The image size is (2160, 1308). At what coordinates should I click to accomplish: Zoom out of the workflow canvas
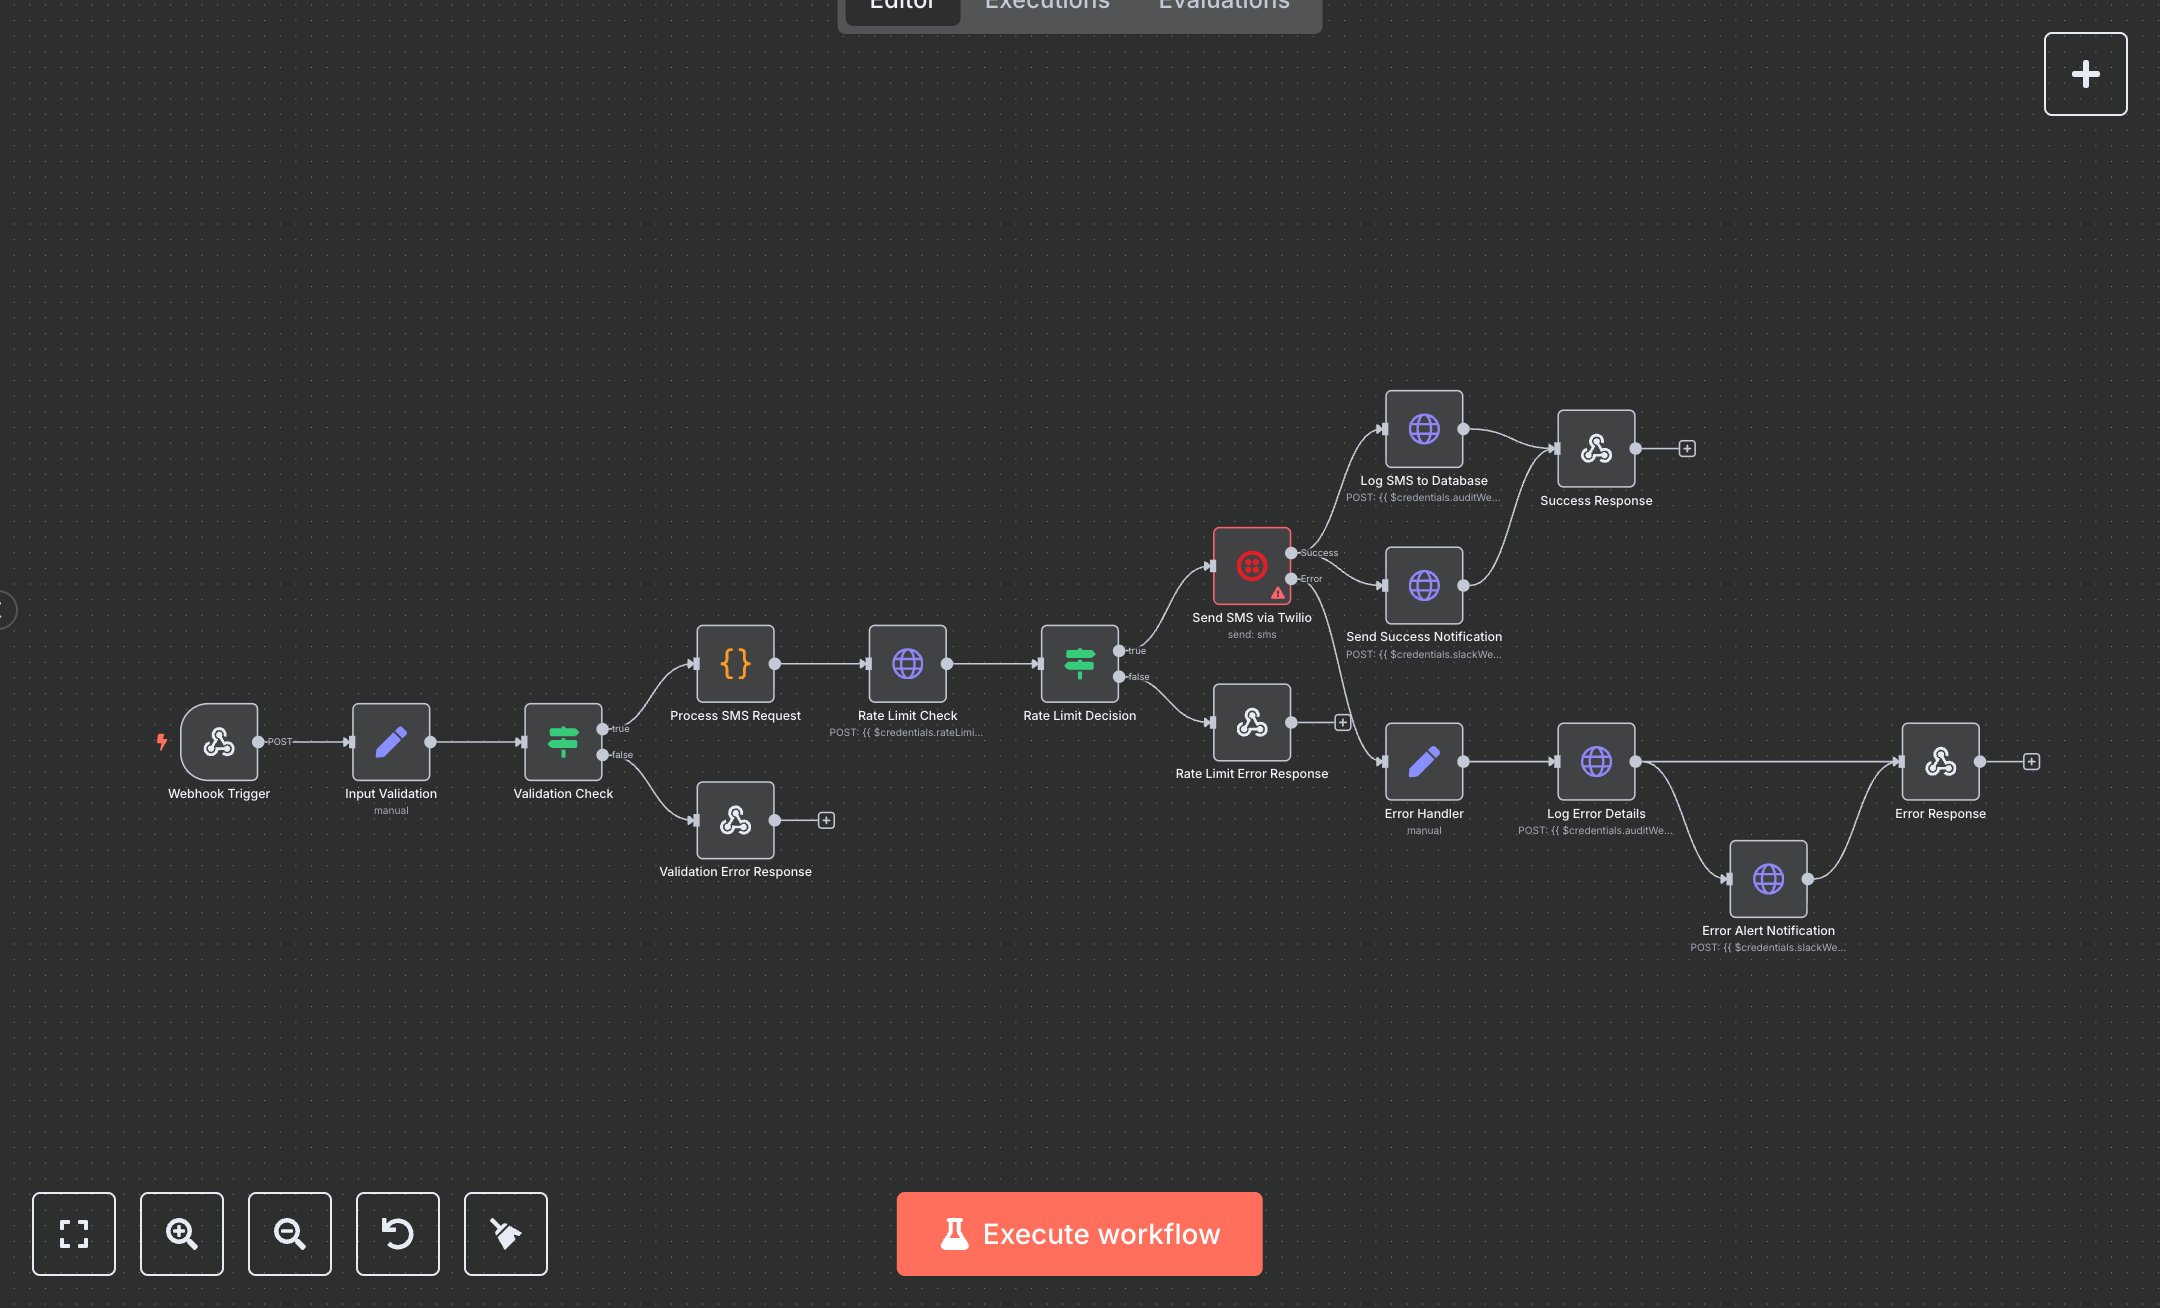pyautogui.click(x=290, y=1234)
